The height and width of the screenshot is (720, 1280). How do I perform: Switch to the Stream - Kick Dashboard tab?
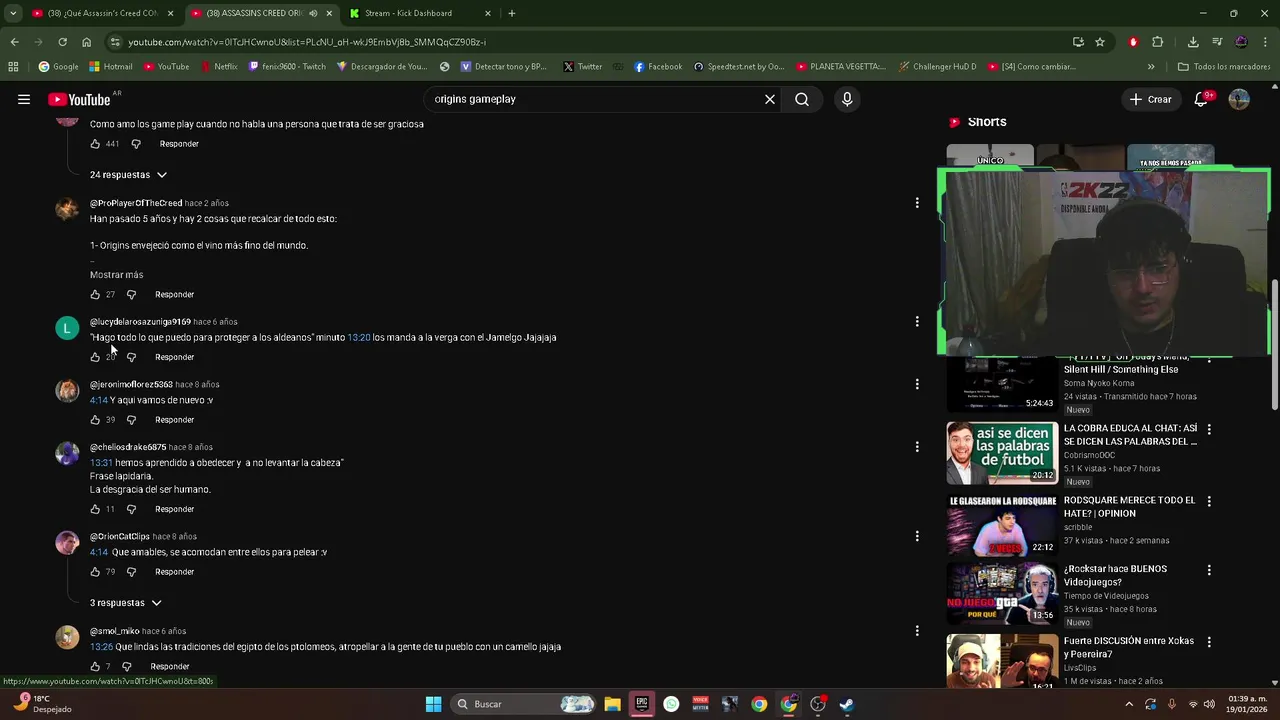pyautogui.click(x=419, y=13)
